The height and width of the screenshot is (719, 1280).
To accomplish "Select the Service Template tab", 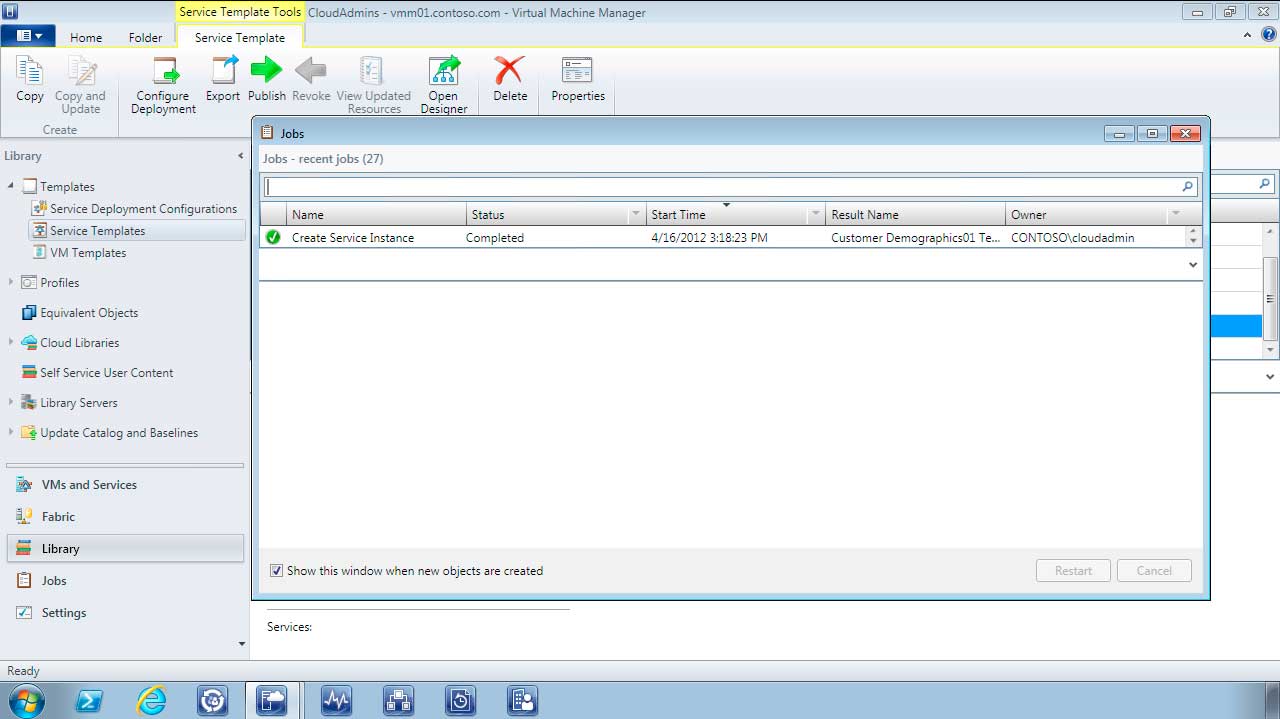I will click(x=240, y=37).
